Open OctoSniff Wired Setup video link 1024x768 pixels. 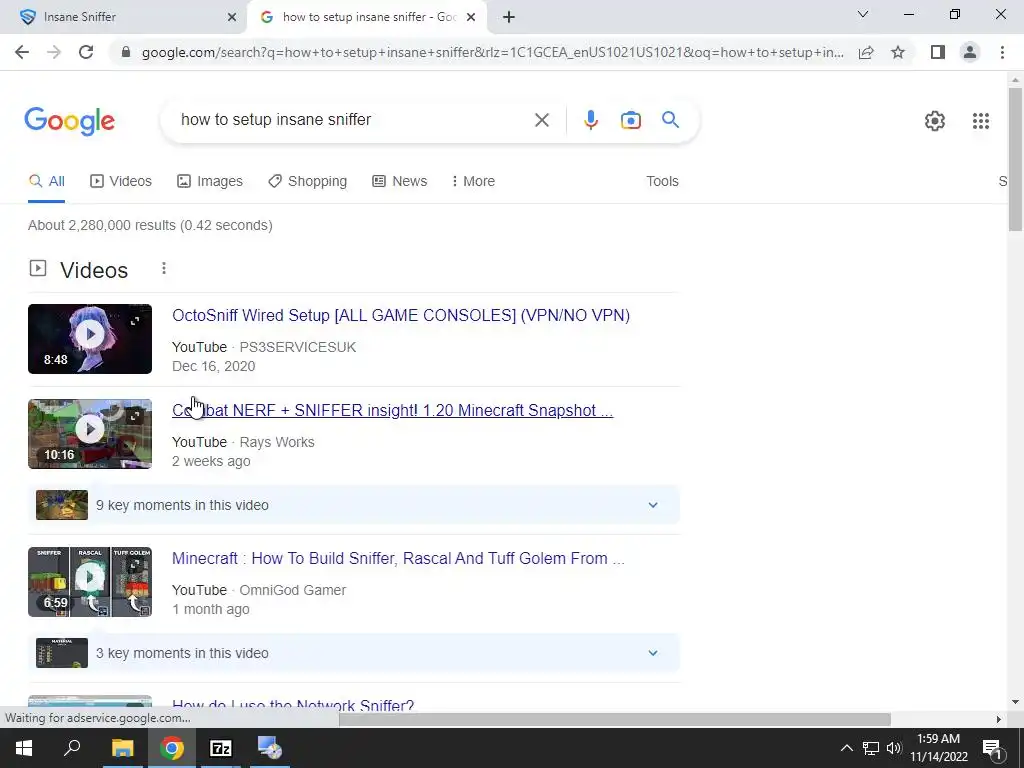click(x=401, y=315)
